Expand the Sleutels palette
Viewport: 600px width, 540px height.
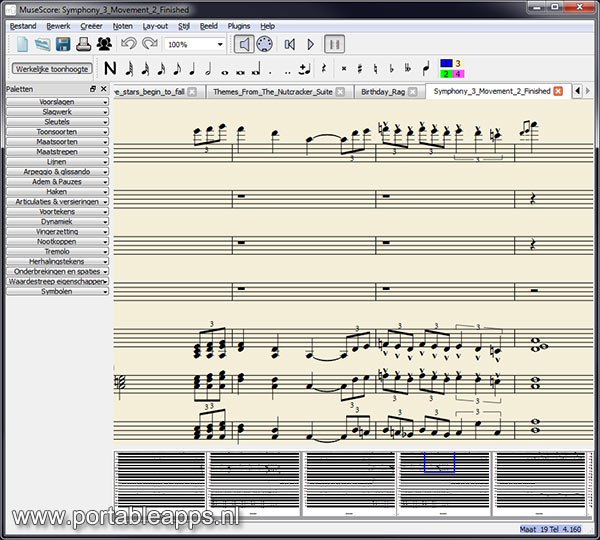pos(57,122)
